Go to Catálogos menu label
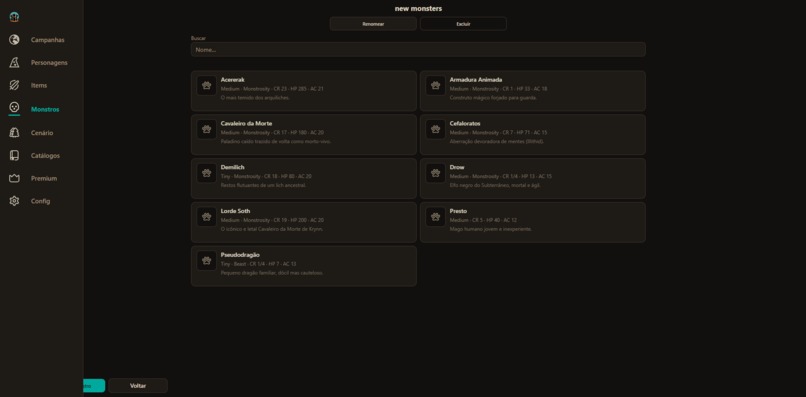Screen dimensions: 806x397 tap(45, 156)
